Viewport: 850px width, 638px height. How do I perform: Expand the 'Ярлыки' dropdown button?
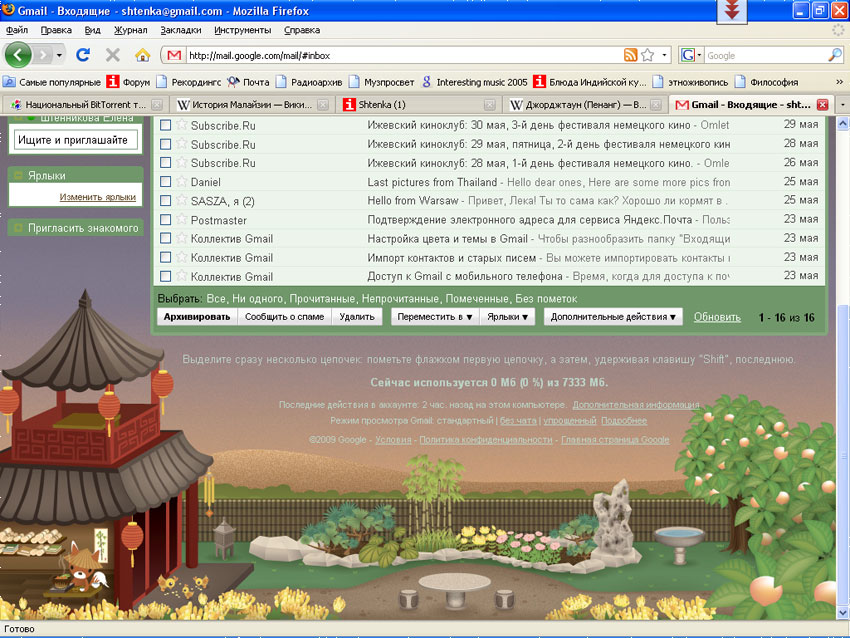click(x=507, y=317)
